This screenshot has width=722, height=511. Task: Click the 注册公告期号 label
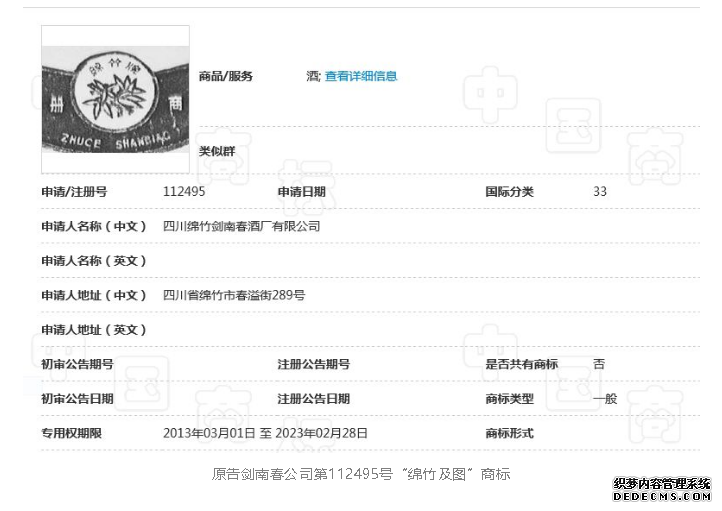314,364
